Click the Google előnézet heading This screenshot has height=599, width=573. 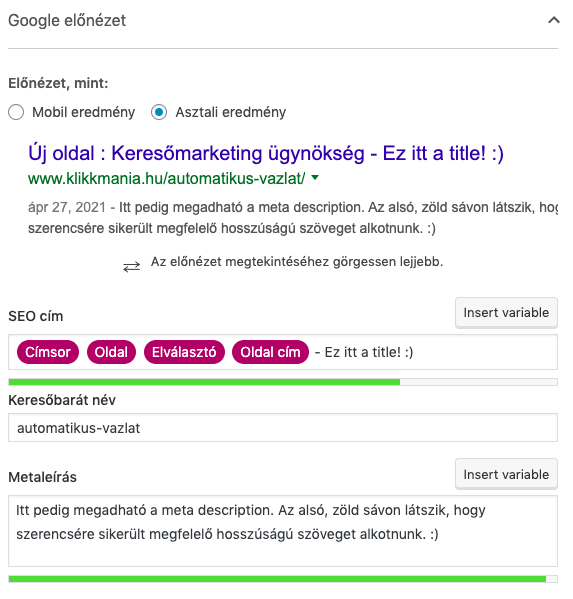[67, 21]
